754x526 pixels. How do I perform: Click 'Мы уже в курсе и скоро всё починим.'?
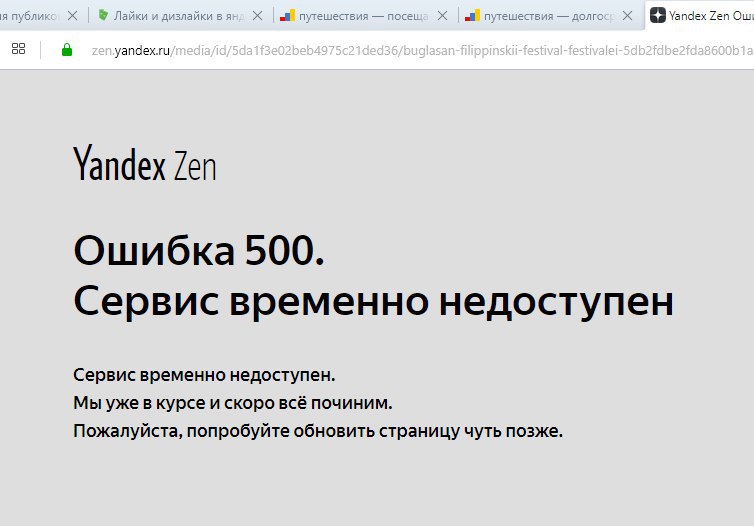point(233,403)
